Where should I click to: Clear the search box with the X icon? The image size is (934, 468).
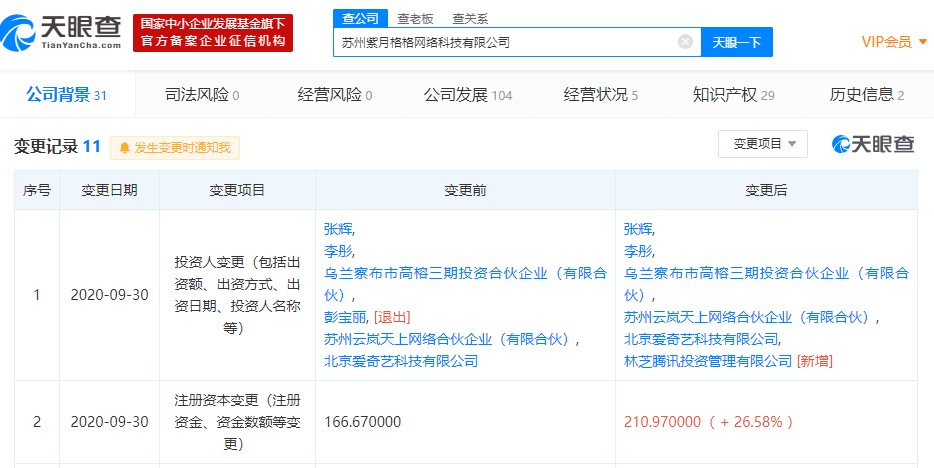685,42
